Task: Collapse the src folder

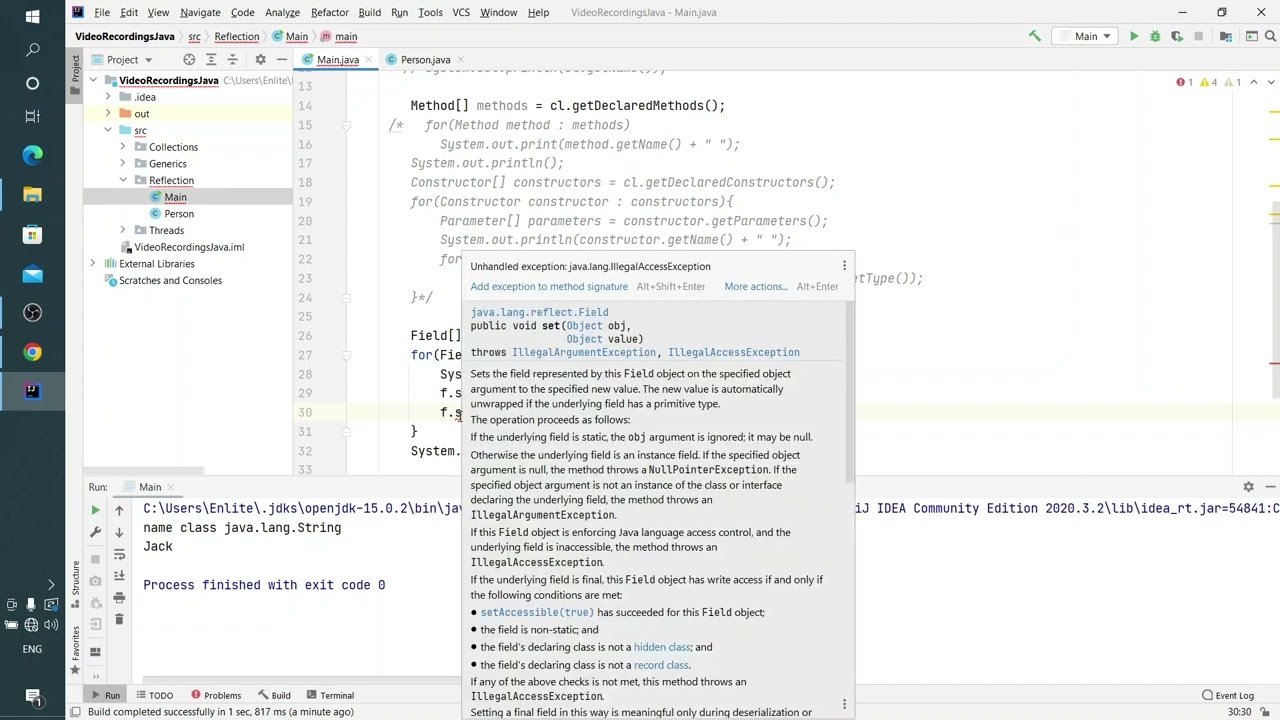Action: 108,130
